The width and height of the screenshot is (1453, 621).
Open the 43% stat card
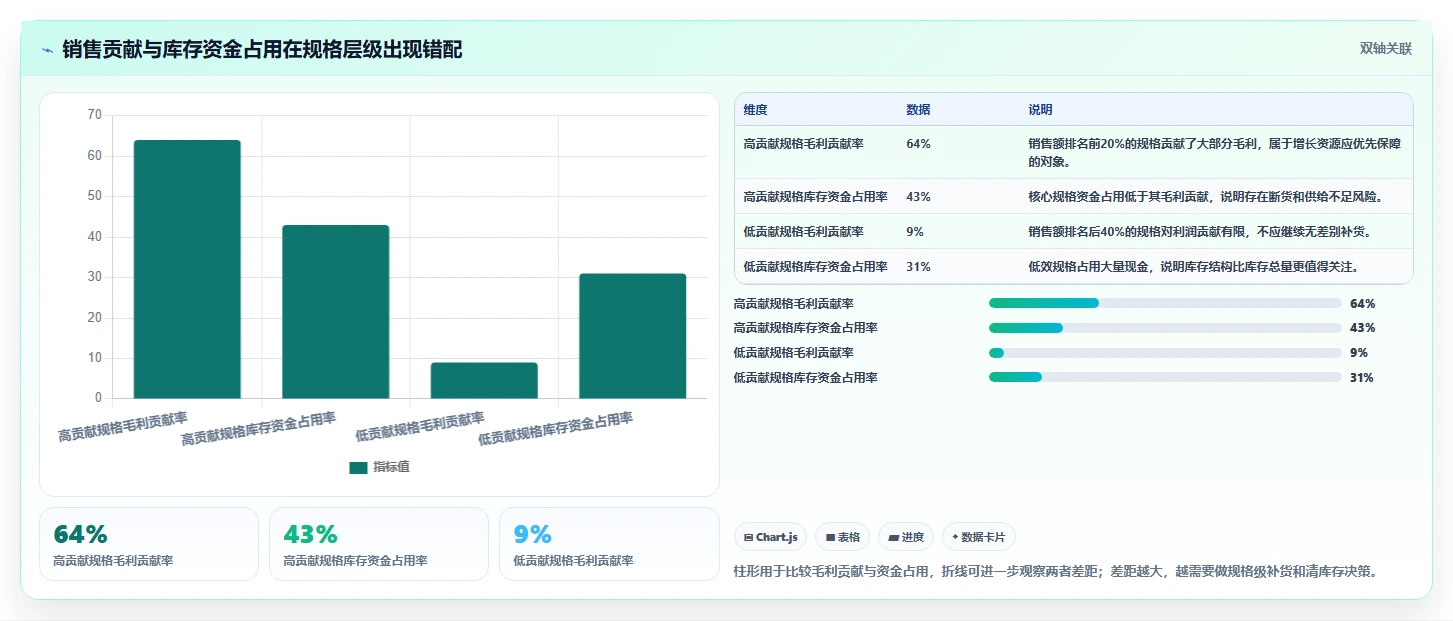[x=379, y=544]
